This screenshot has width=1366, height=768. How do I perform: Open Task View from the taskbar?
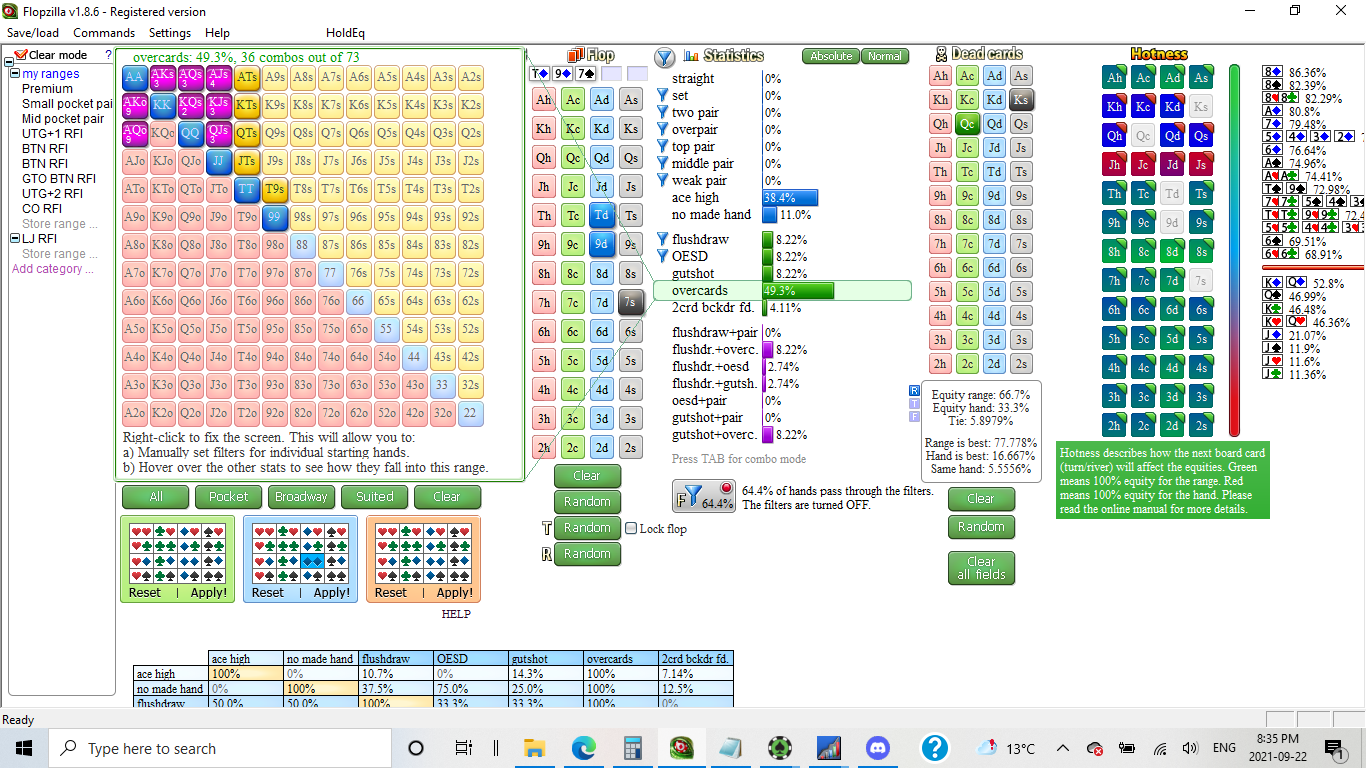[x=463, y=748]
